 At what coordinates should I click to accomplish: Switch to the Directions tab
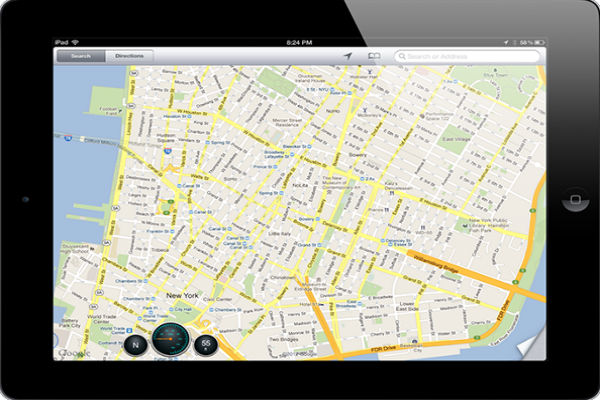[129, 57]
